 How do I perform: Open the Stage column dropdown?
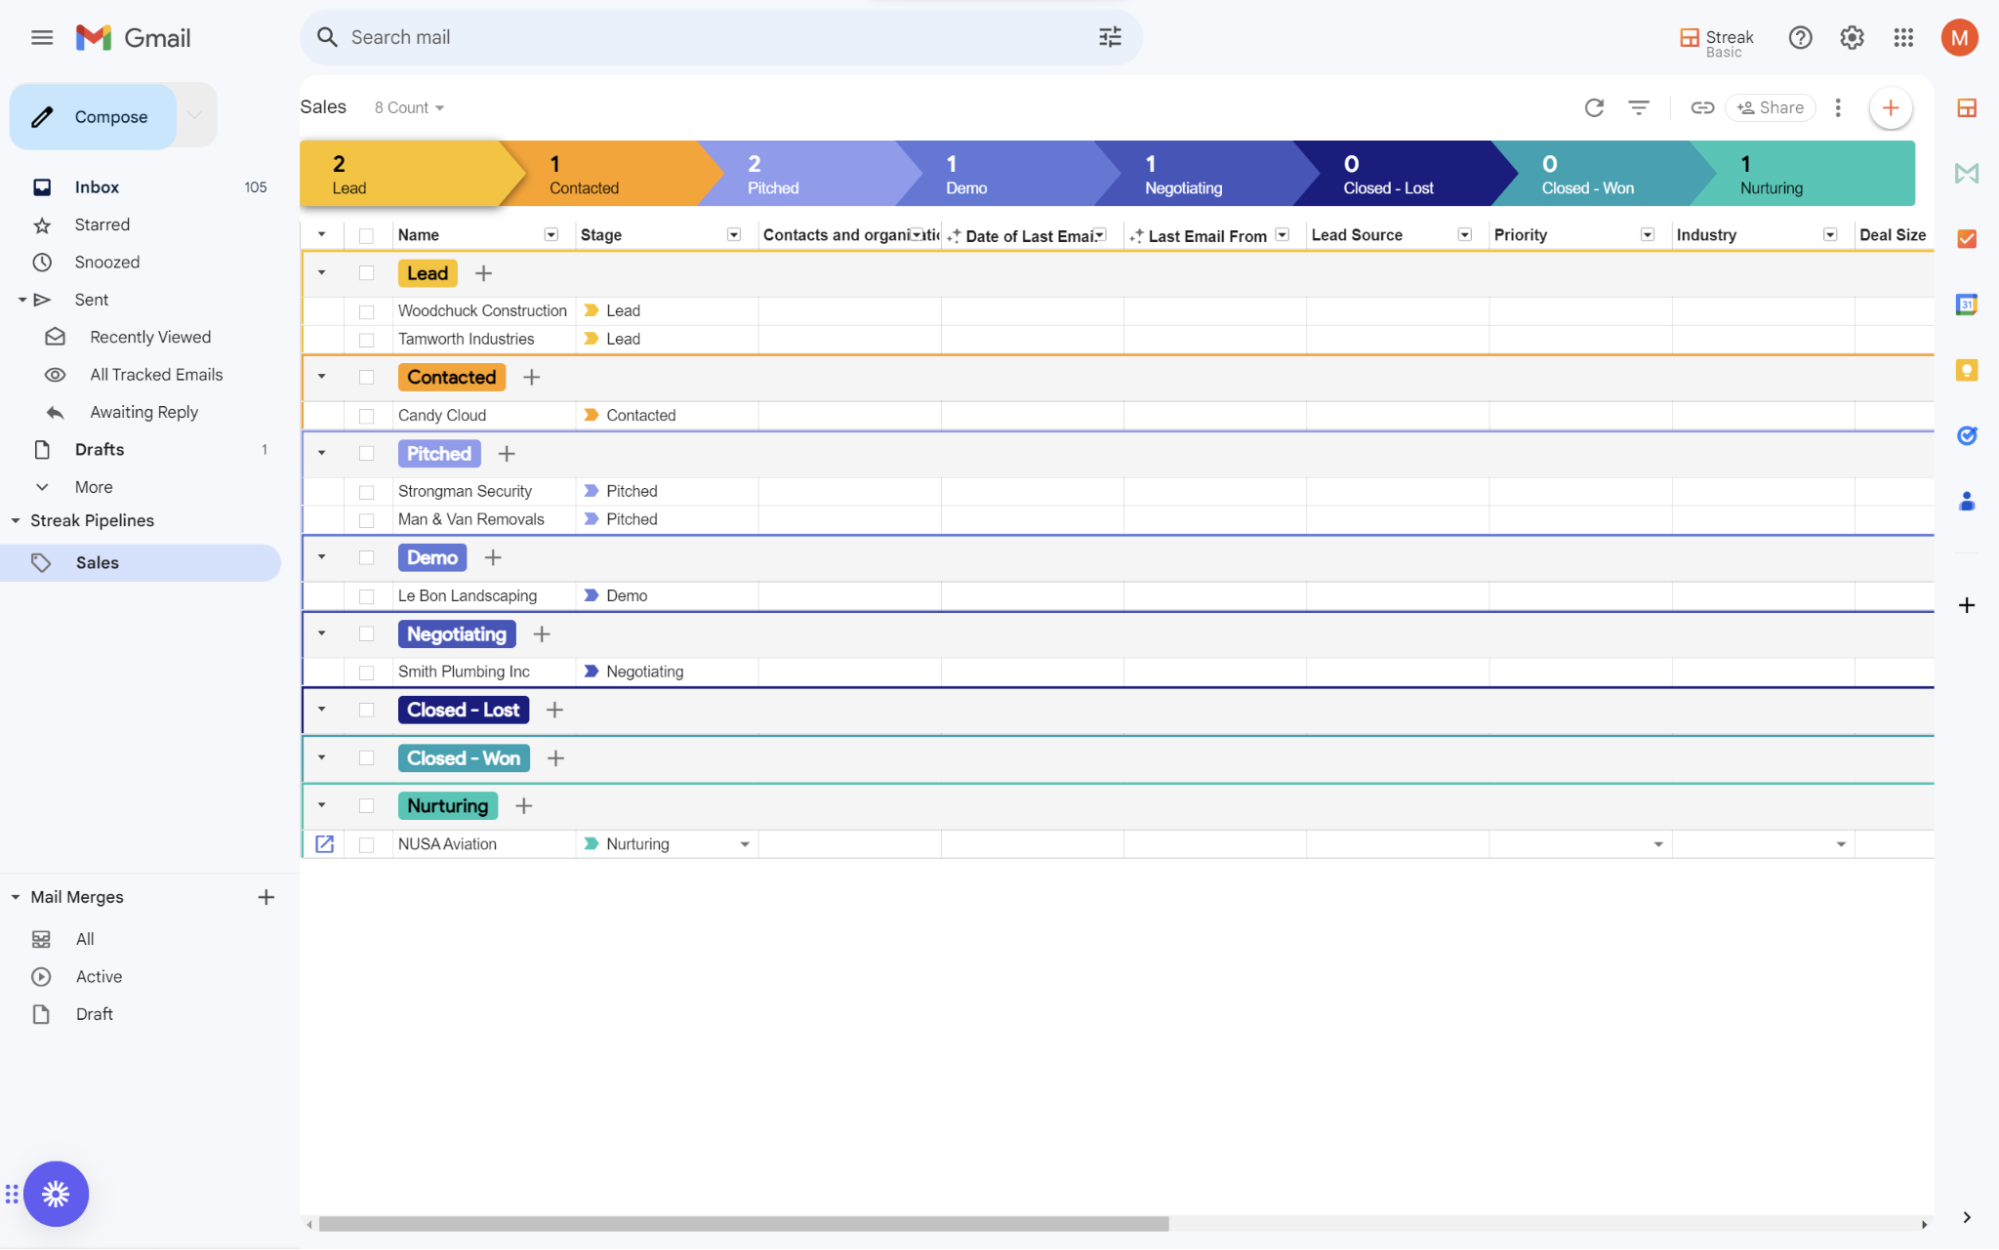click(733, 234)
